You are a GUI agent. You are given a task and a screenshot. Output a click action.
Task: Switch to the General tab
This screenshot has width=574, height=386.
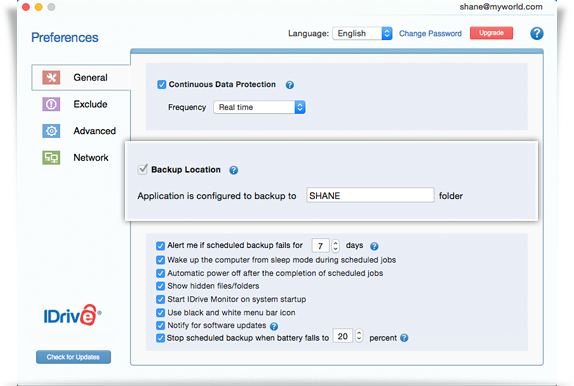pos(81,78)
